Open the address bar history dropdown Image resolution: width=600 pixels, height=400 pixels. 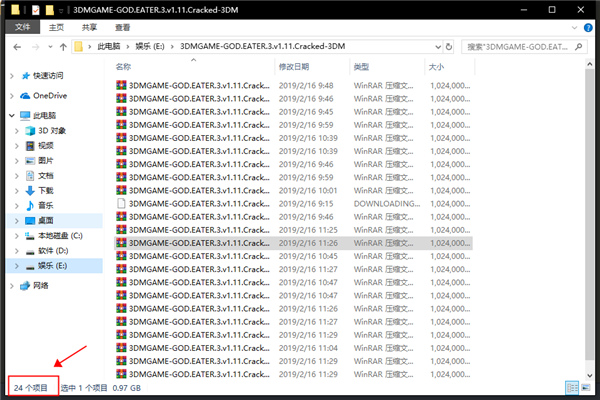coord(438,47)
